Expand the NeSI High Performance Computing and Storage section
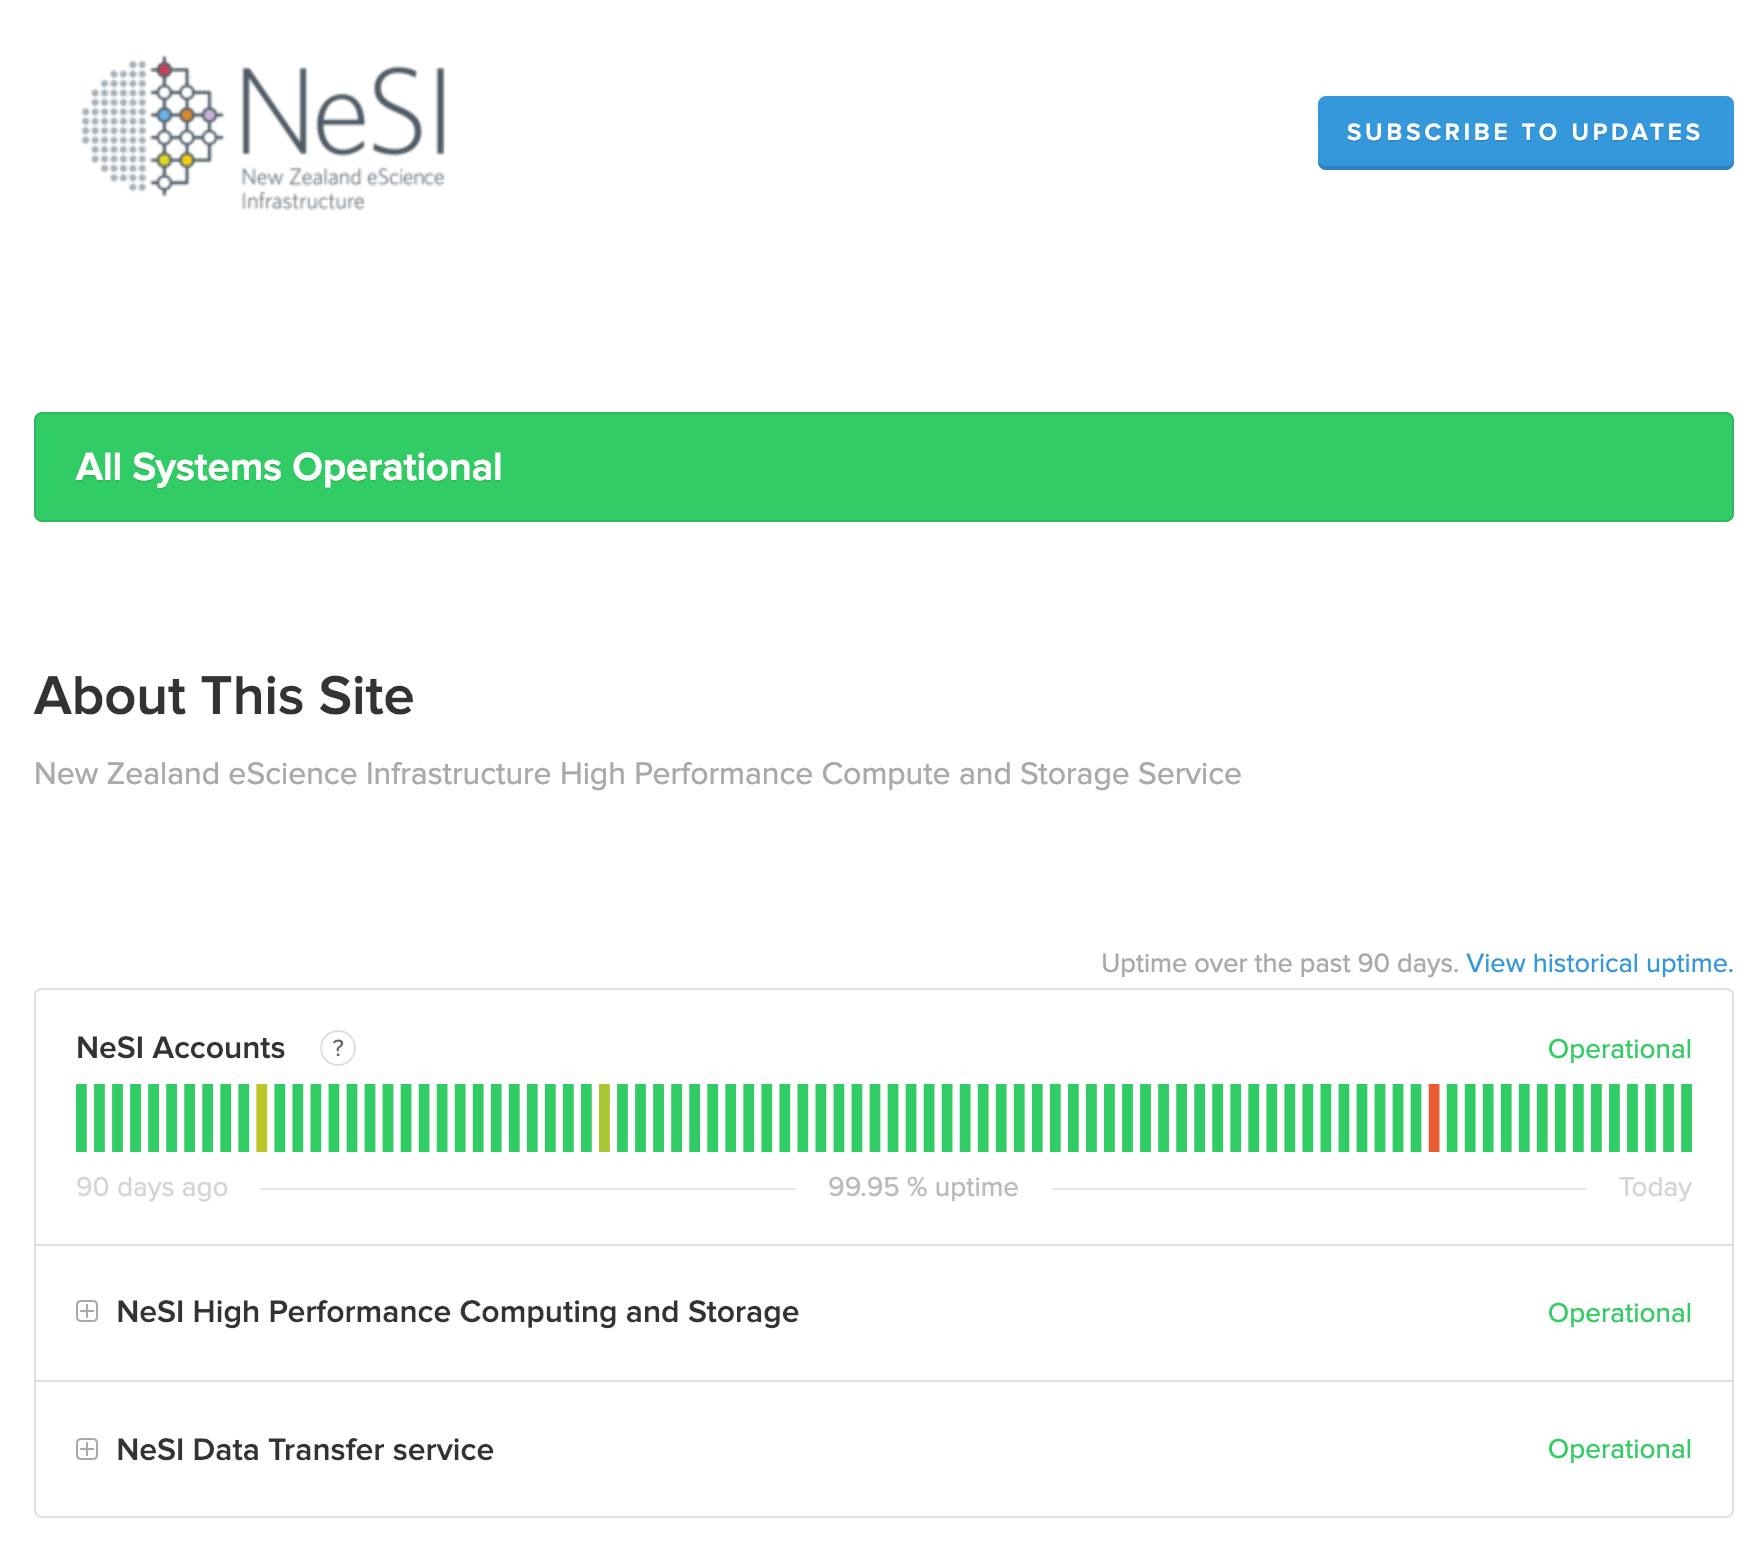The image size is (1760, 1544). coord(458,1311)
